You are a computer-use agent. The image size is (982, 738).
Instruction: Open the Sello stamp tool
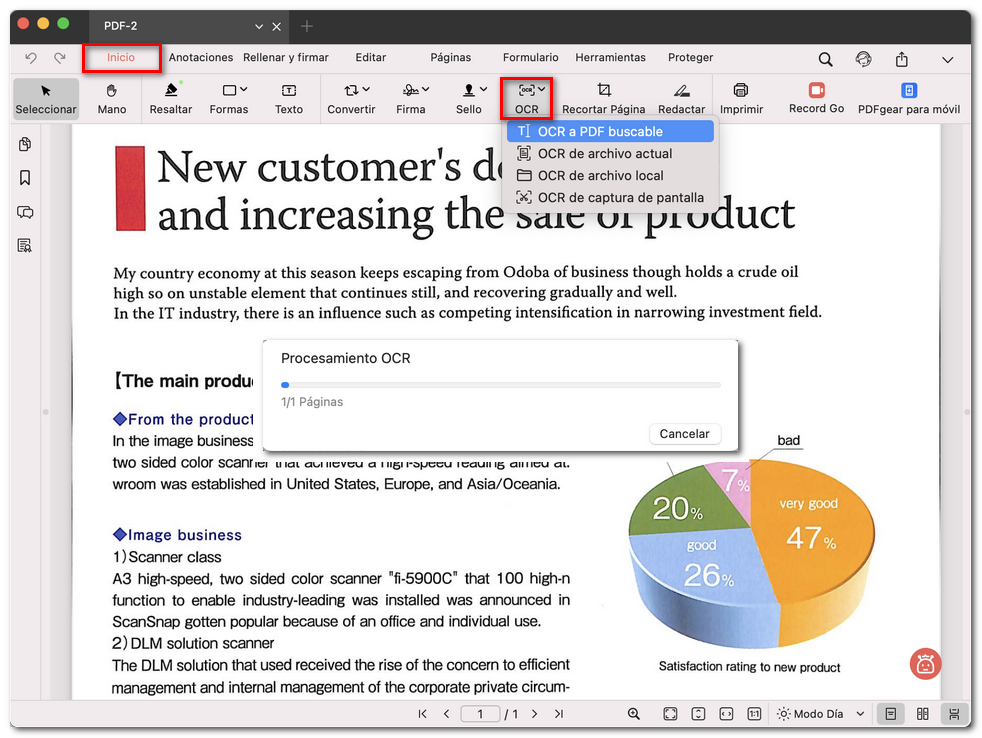[469, 98]
